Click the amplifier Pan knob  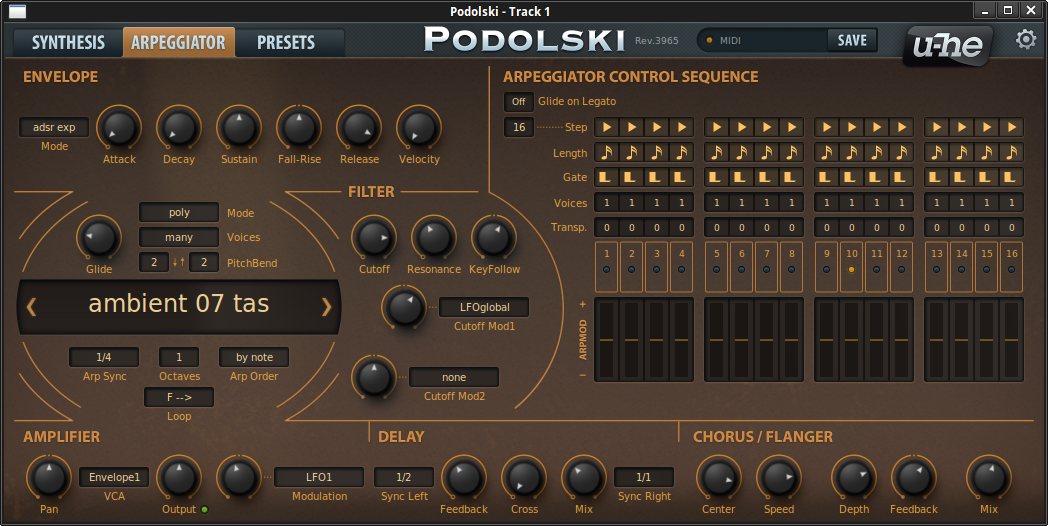[49, 477]
